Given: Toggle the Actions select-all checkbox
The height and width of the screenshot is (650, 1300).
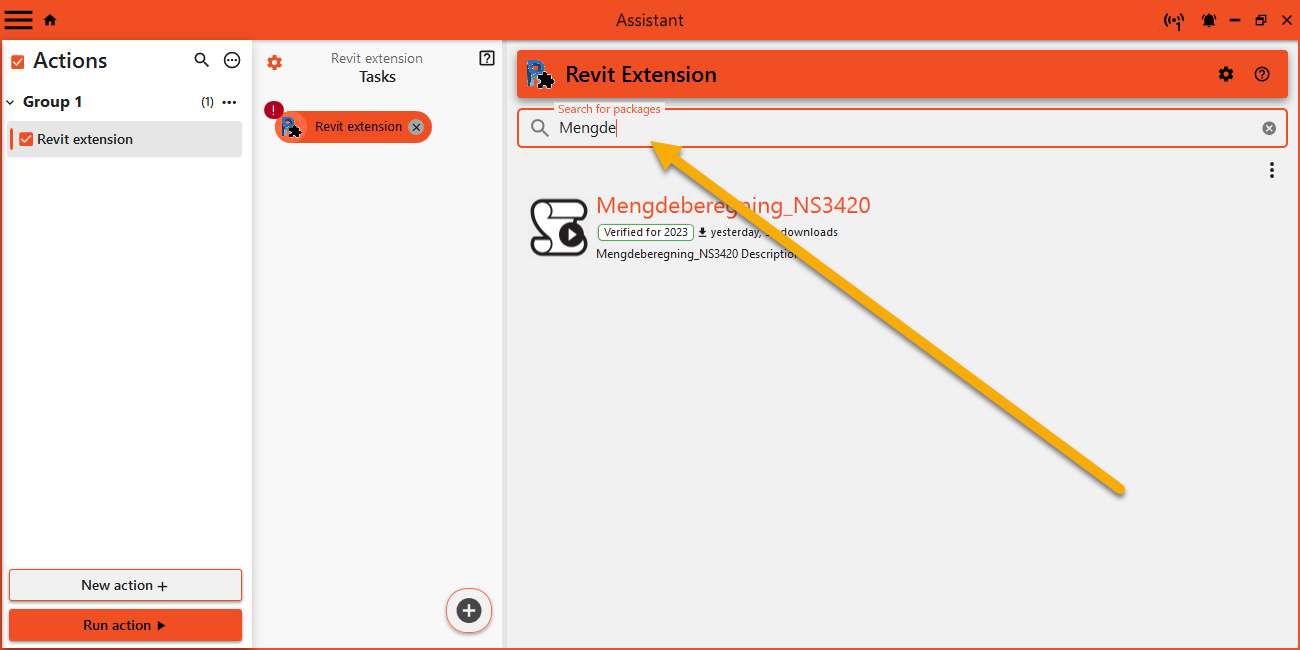Looking at the screenshot, I should [18, 62].
